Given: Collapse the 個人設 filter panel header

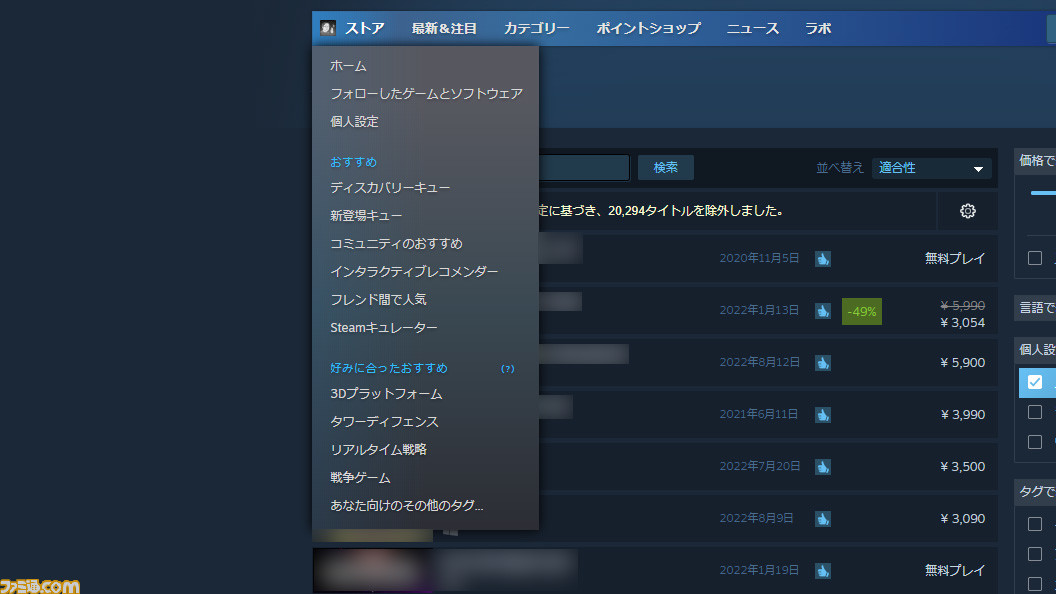Looking at the screenshot, I should (1035, 350).
